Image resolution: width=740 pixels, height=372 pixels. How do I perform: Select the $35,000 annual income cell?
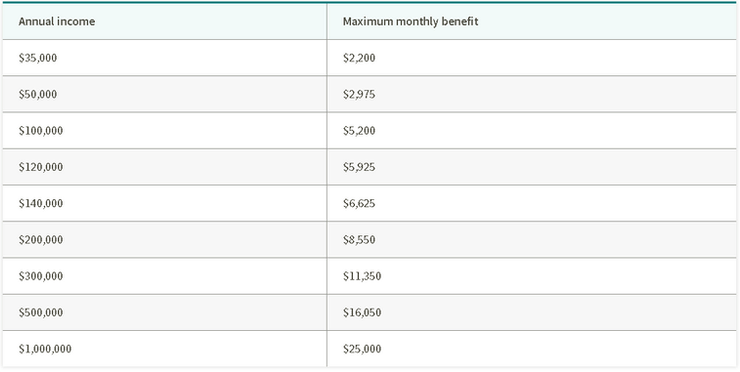(164, 58)
